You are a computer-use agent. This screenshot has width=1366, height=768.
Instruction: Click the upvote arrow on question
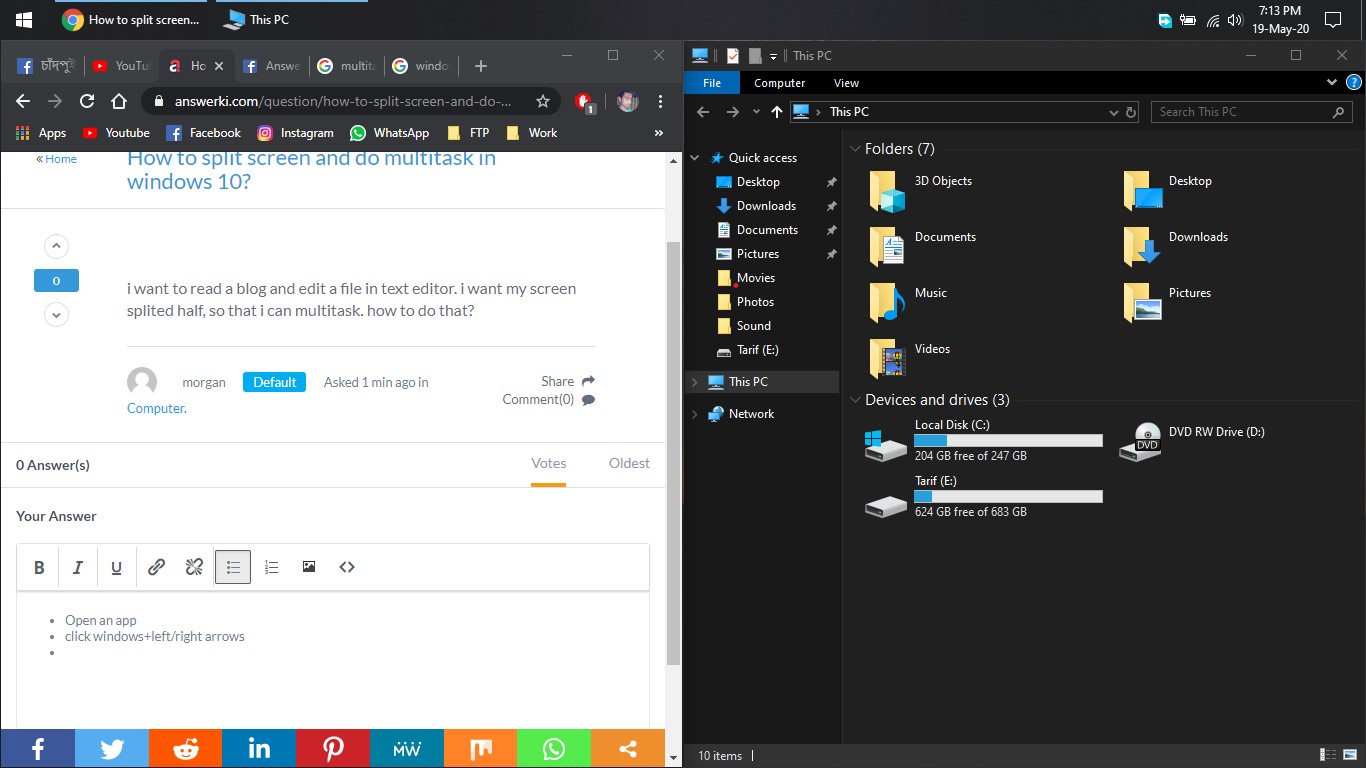point(56,246)
